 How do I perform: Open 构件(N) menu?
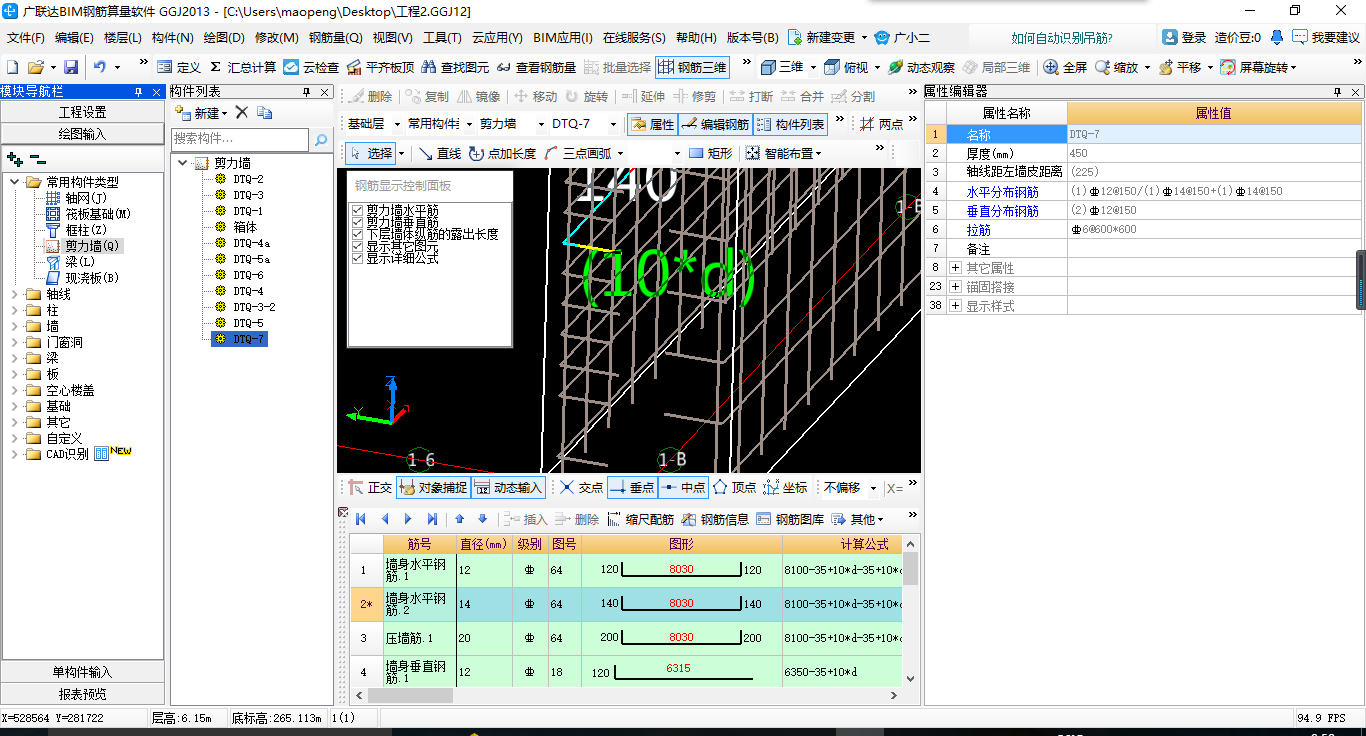(x=173, y=38)
